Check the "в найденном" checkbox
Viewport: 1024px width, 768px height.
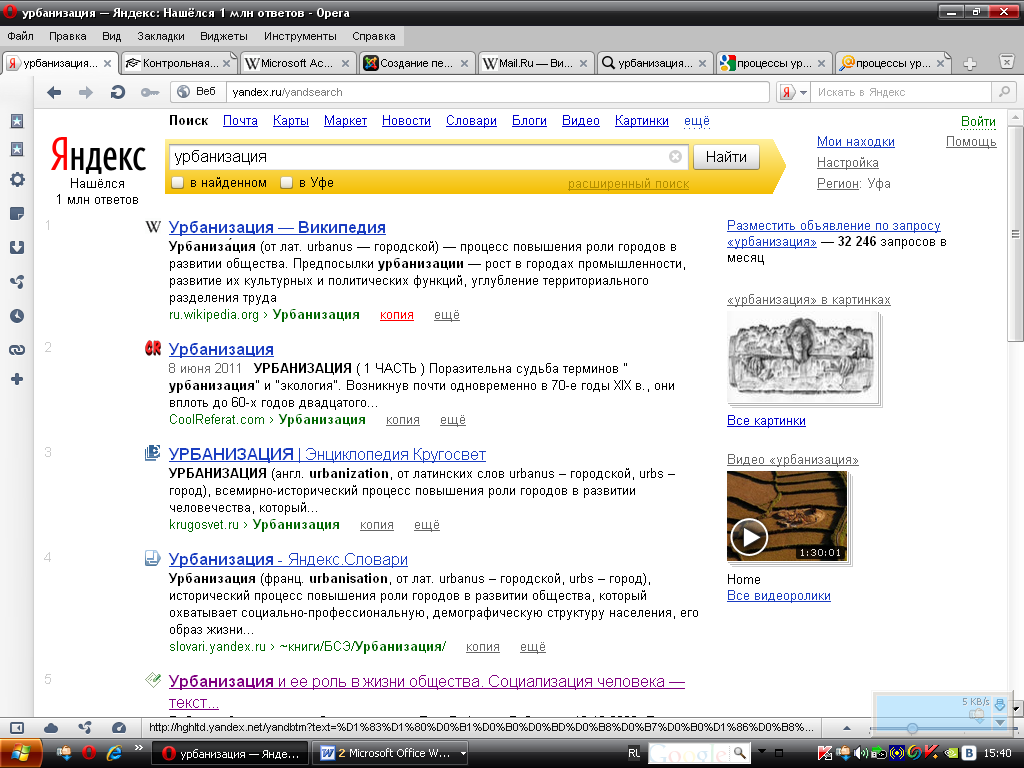[177, 183]
